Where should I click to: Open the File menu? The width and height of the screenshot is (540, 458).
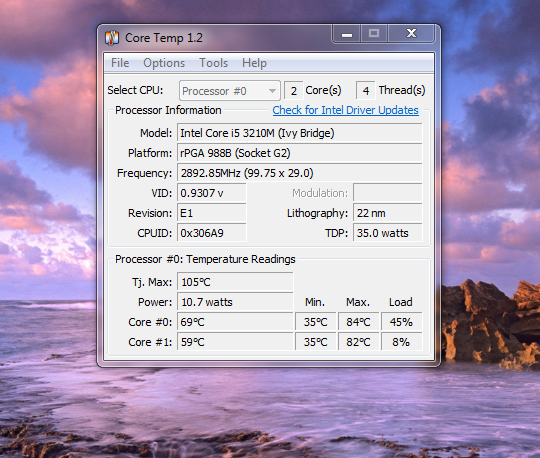(120, 63)
